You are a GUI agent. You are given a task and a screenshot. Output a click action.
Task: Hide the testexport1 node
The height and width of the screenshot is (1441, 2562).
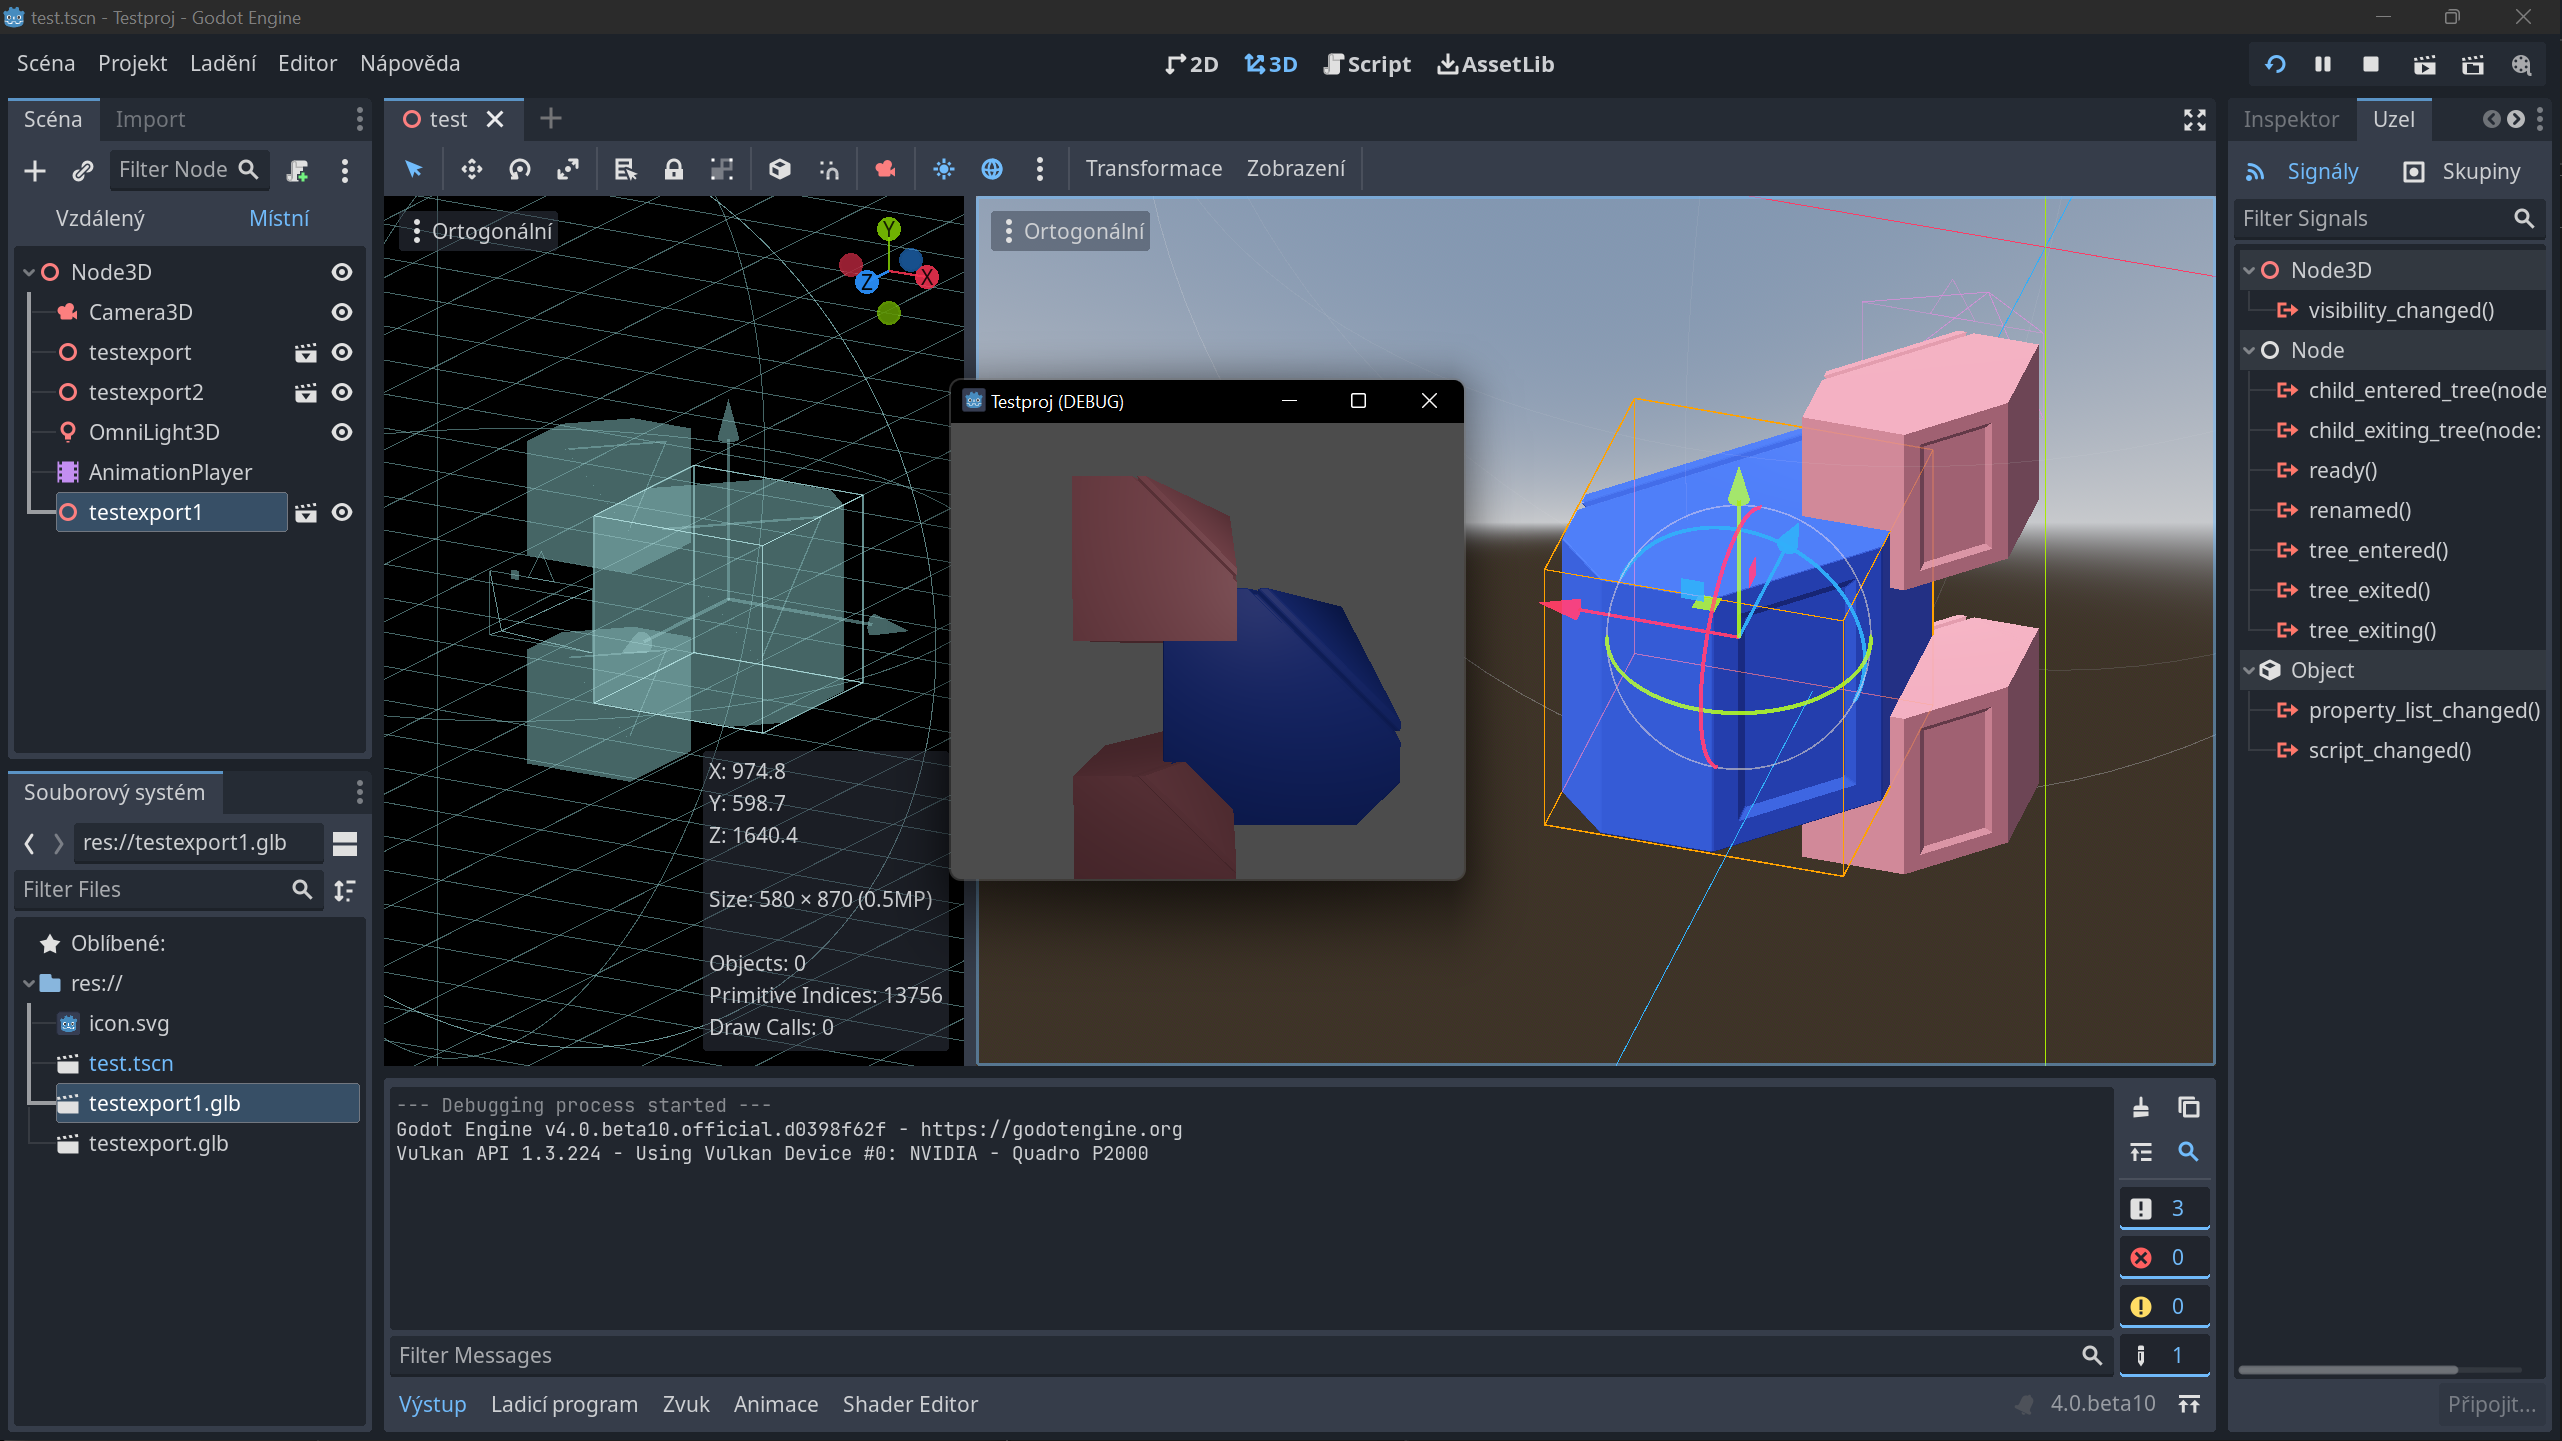click(x=342, y=513)
